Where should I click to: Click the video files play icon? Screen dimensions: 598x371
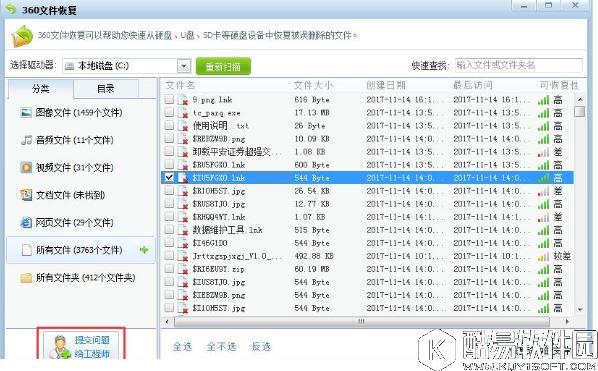[x=26, y=167]
